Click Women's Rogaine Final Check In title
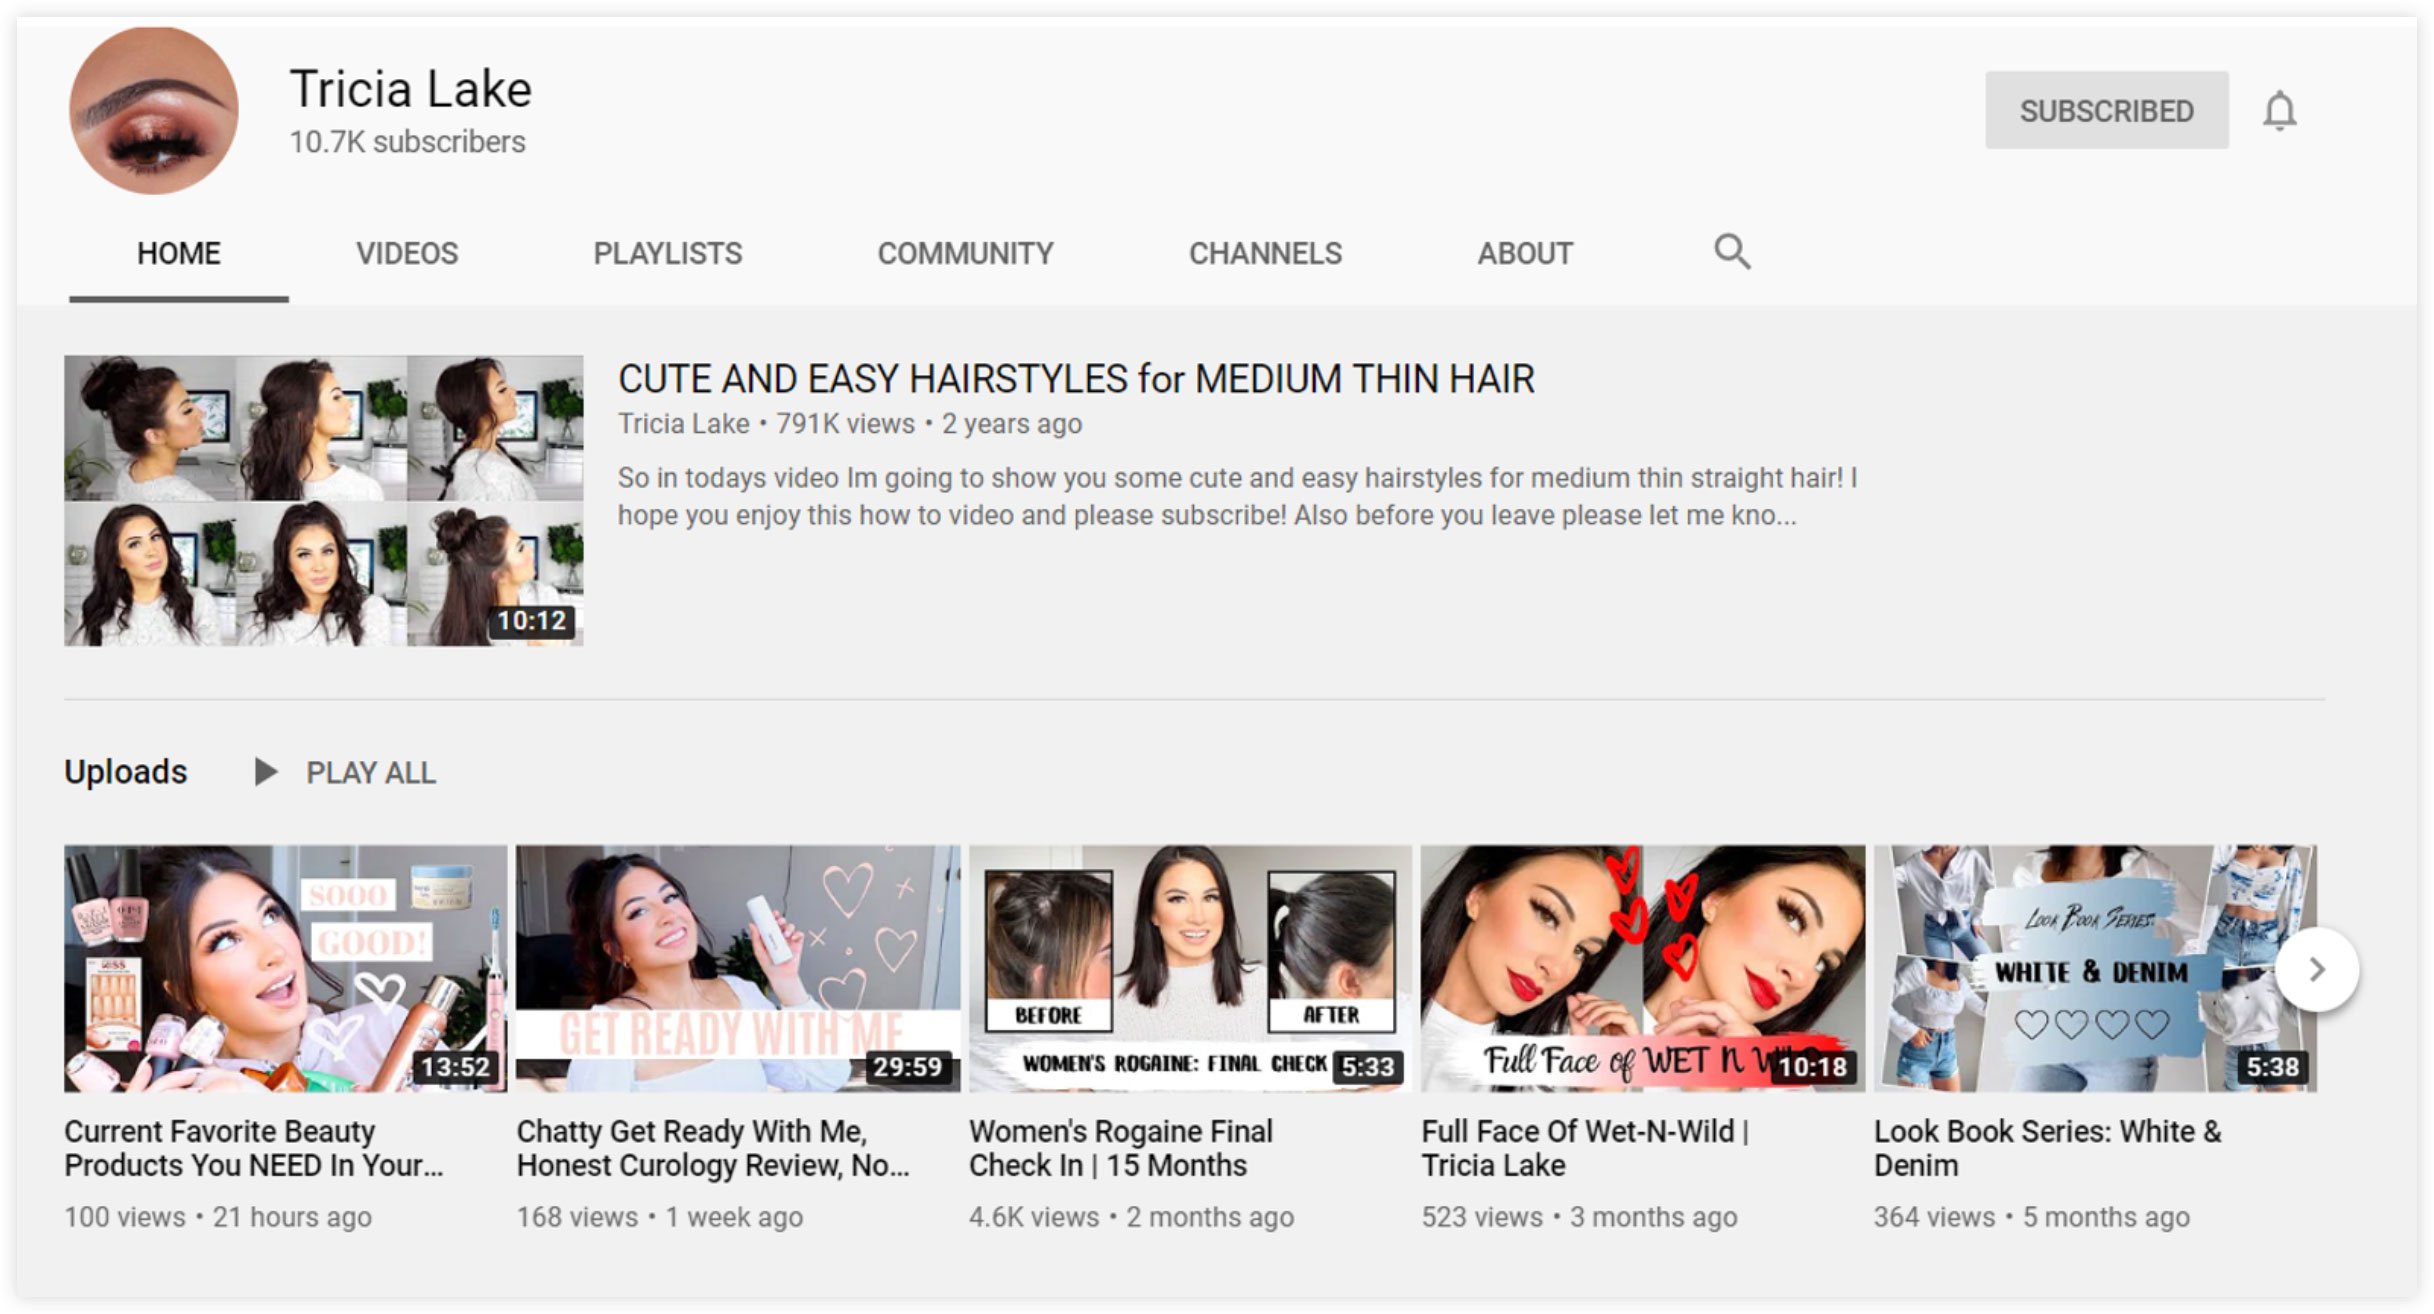Viewport: 2434px width, 1314px height. coord(1119,1148)
